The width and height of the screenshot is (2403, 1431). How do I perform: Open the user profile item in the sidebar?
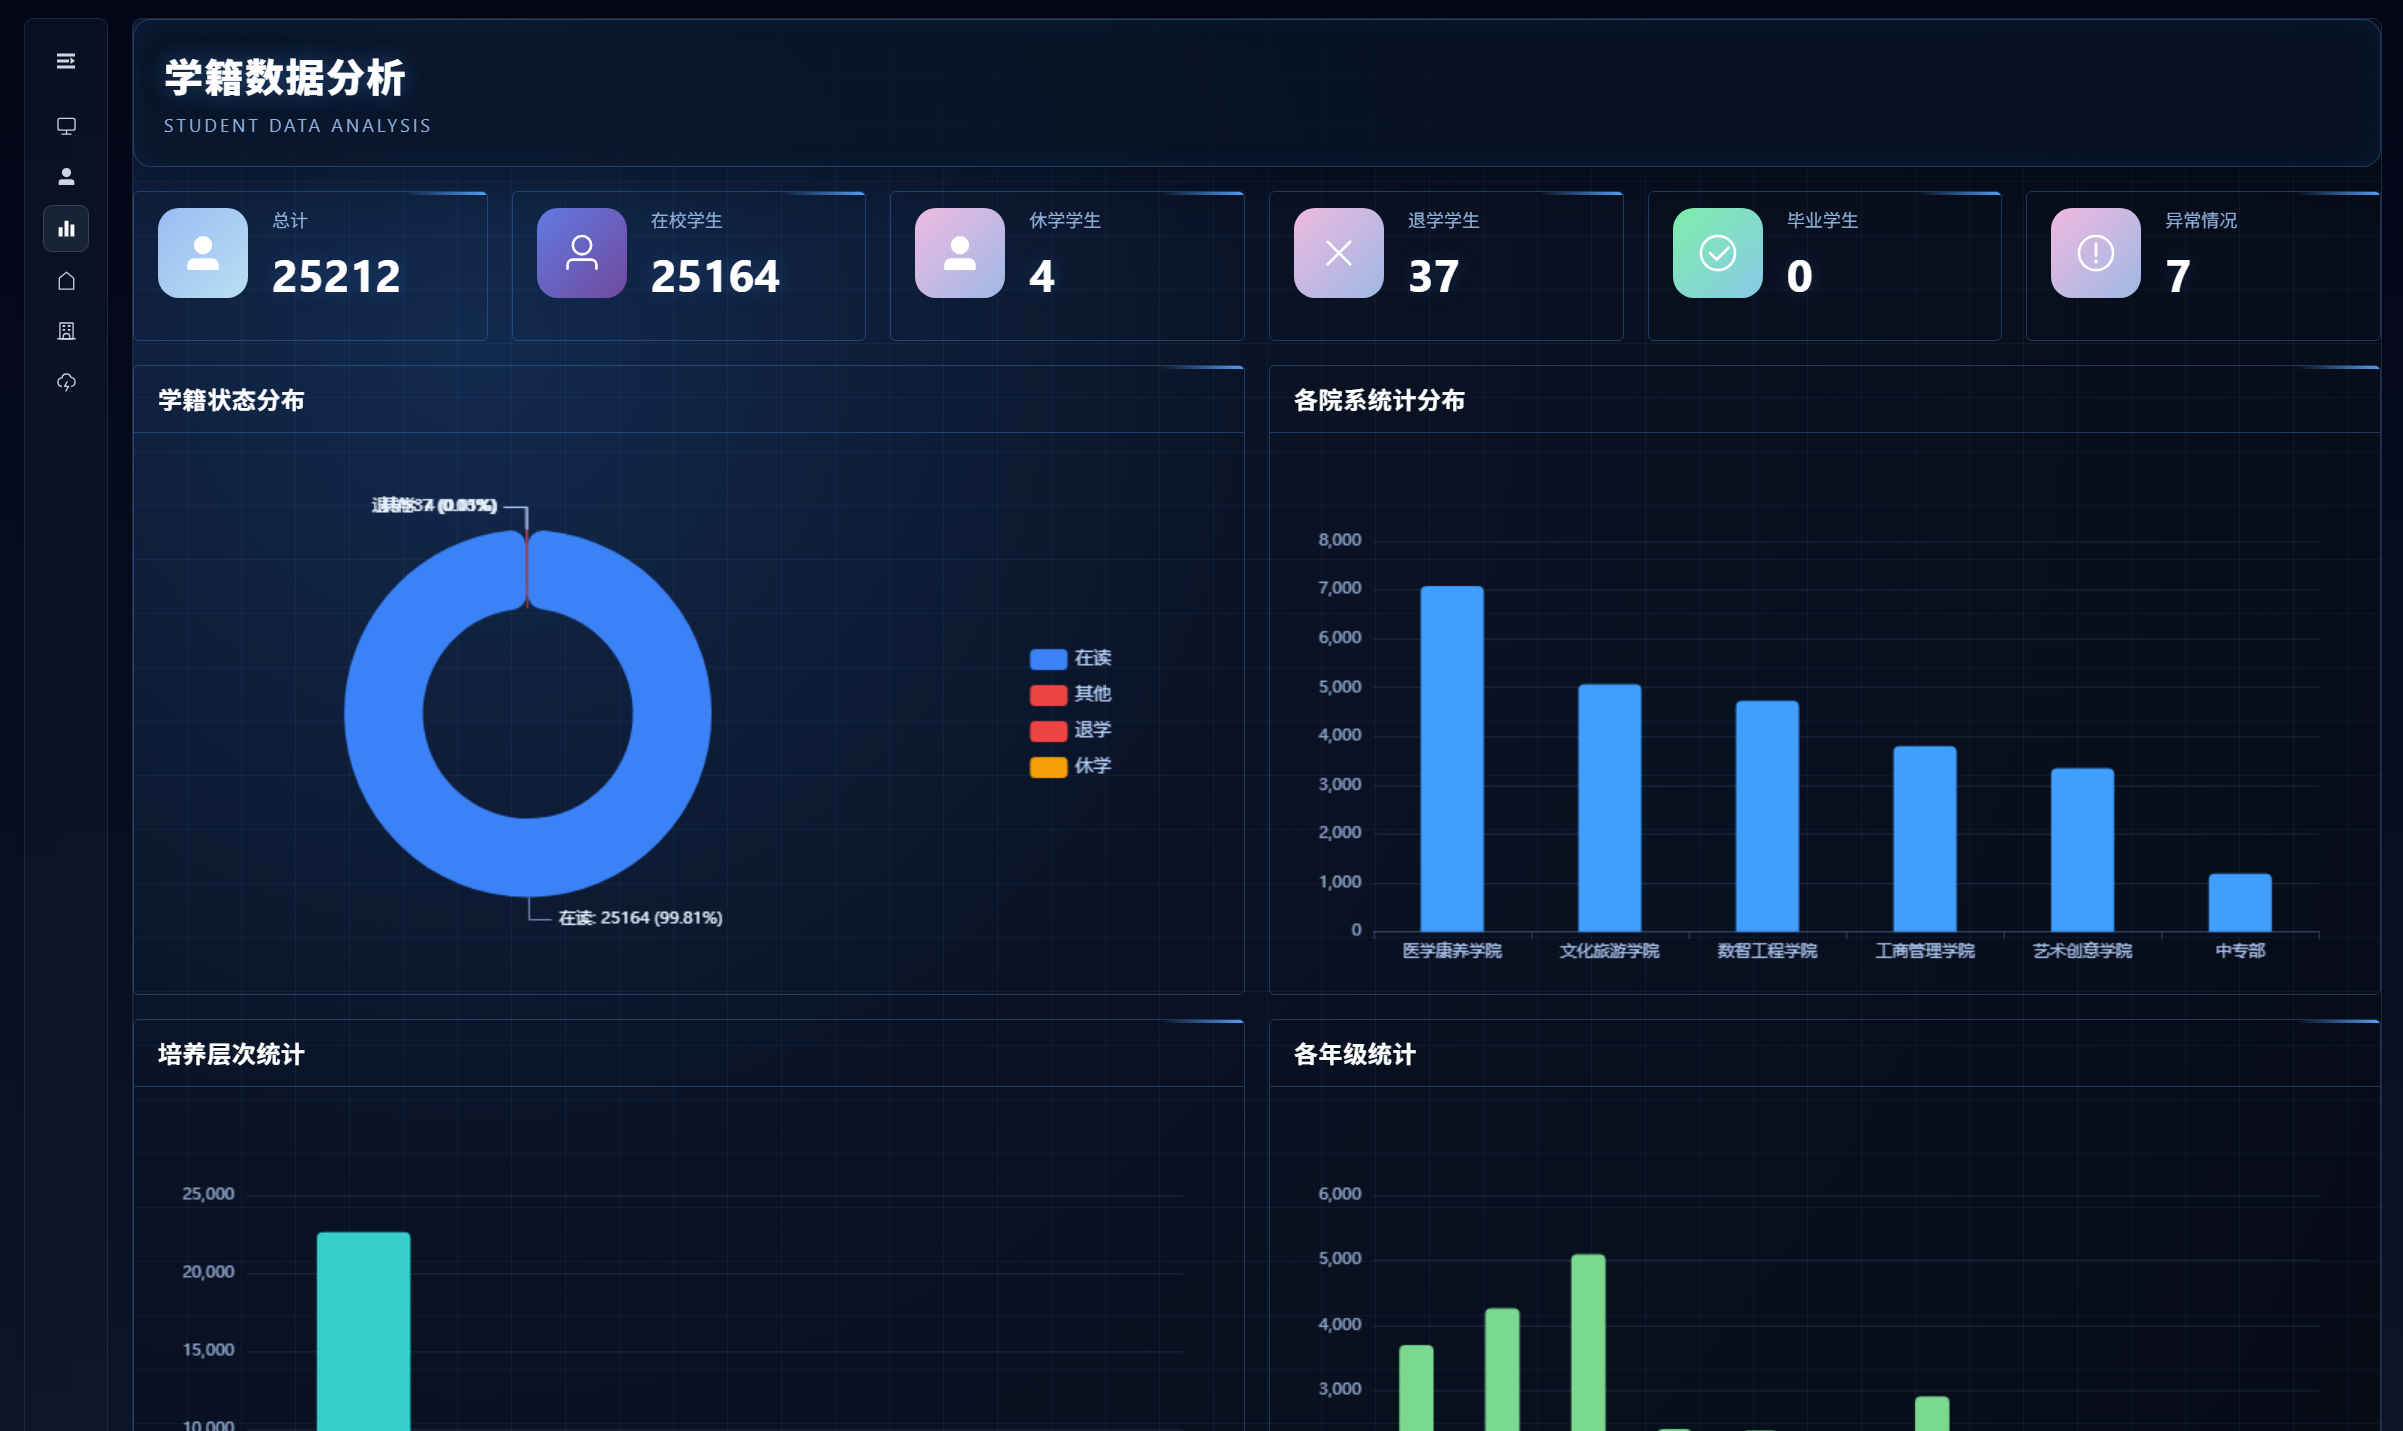66,177
